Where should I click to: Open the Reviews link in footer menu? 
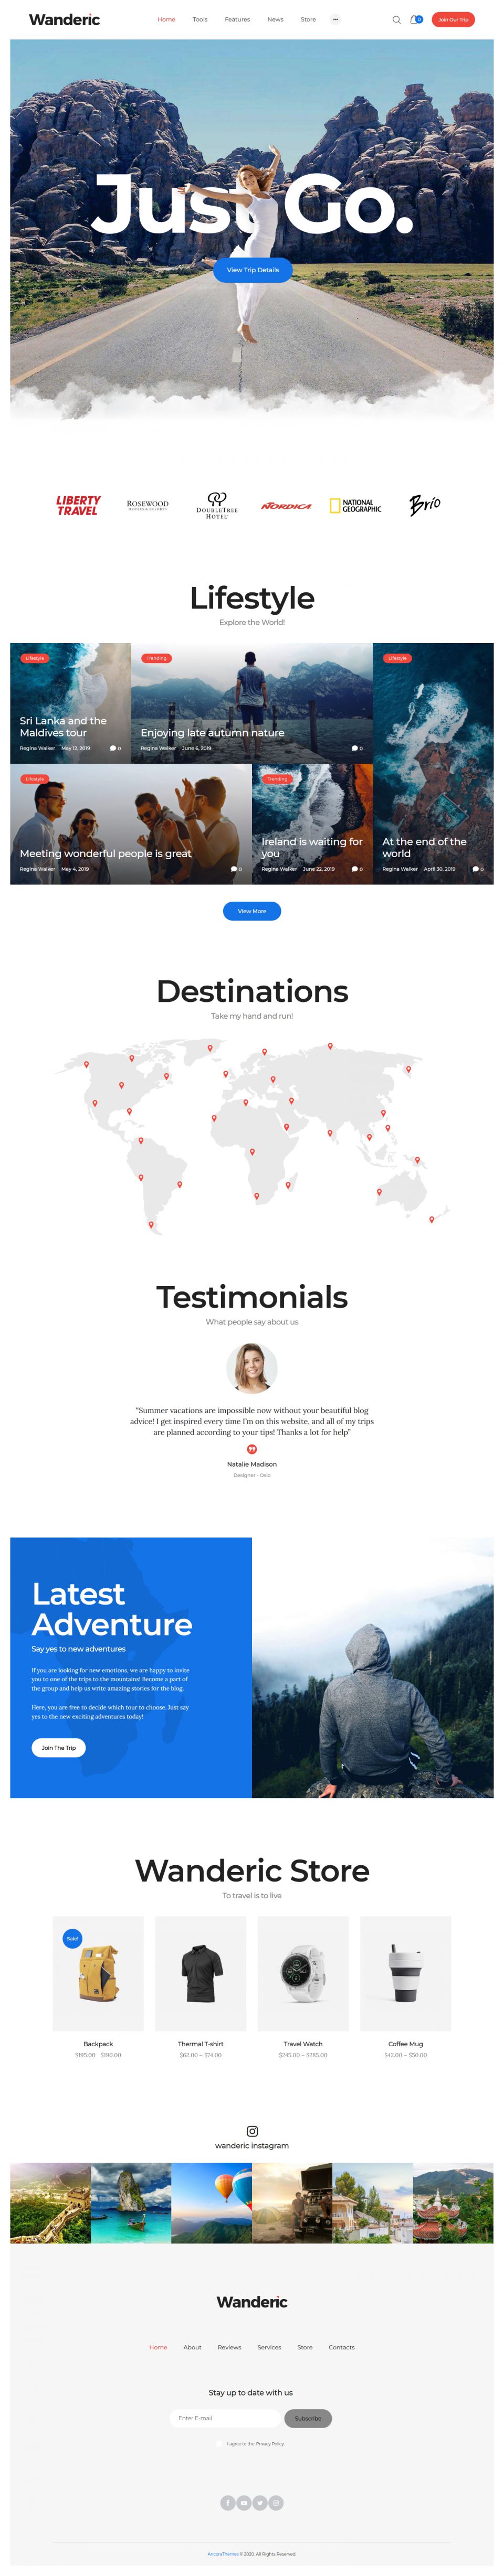click(x=229, y=2346)
